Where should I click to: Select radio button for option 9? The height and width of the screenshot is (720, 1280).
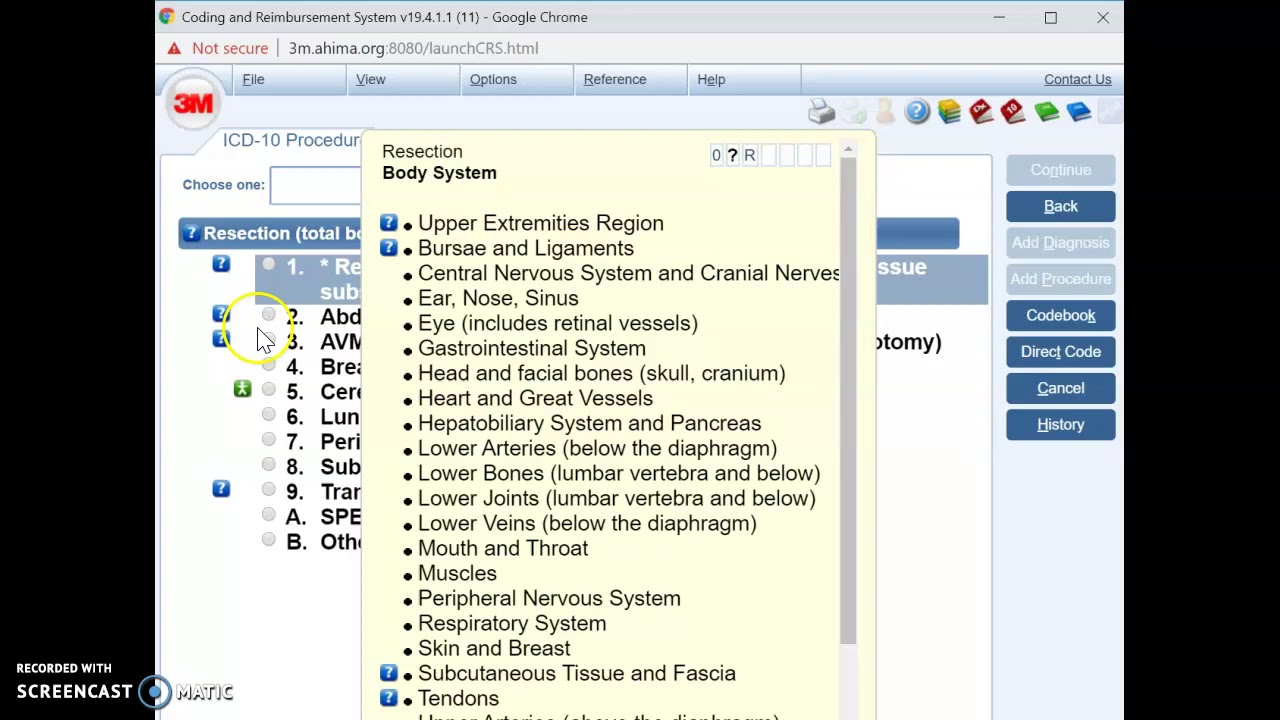pyautogui.click(x=269, y=490)
